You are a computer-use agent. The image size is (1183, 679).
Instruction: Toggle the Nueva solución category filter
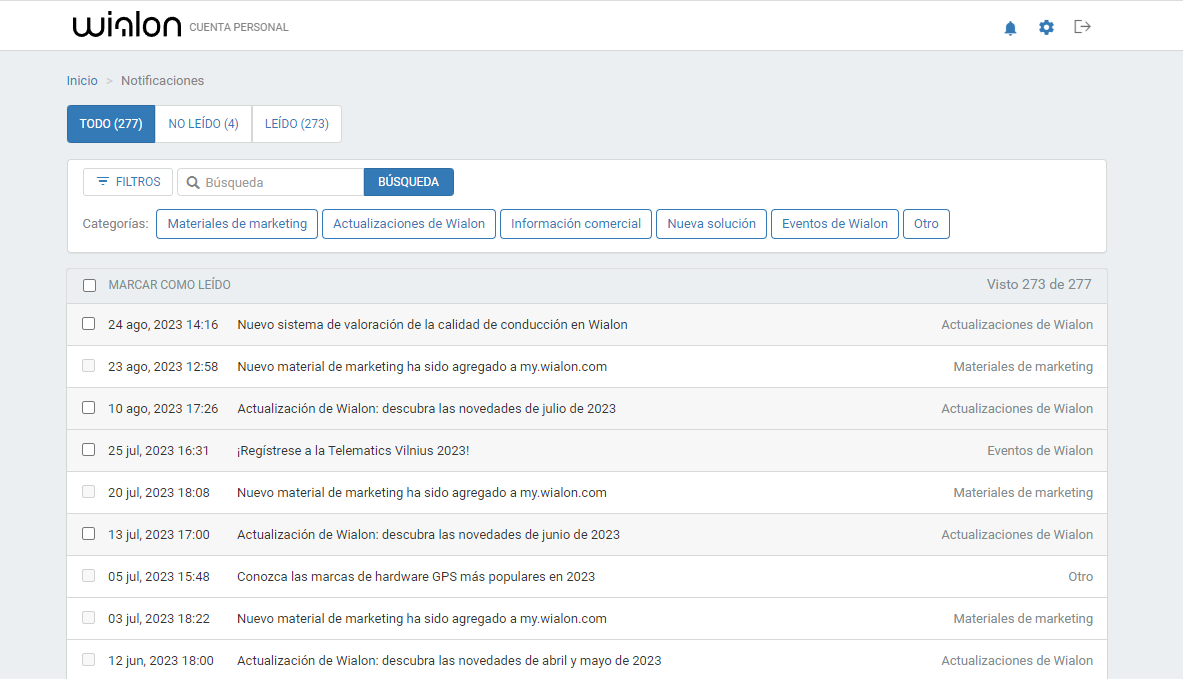pyautogui.click(x=711, y=224)
